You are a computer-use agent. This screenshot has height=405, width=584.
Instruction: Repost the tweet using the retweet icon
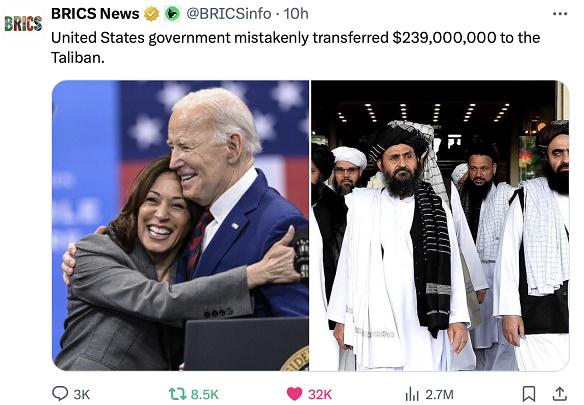(177, 394)
